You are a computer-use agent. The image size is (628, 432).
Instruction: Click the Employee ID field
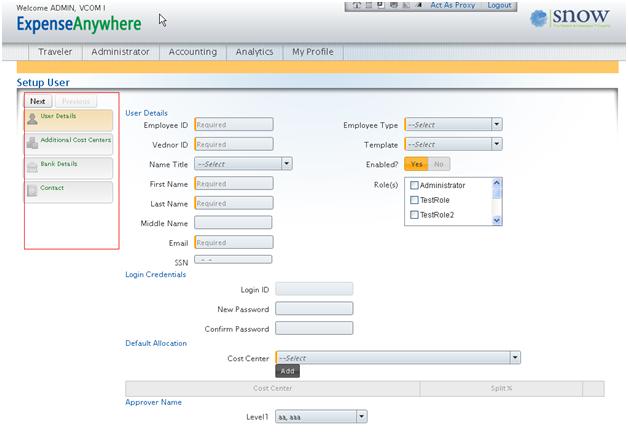[234, 125]
